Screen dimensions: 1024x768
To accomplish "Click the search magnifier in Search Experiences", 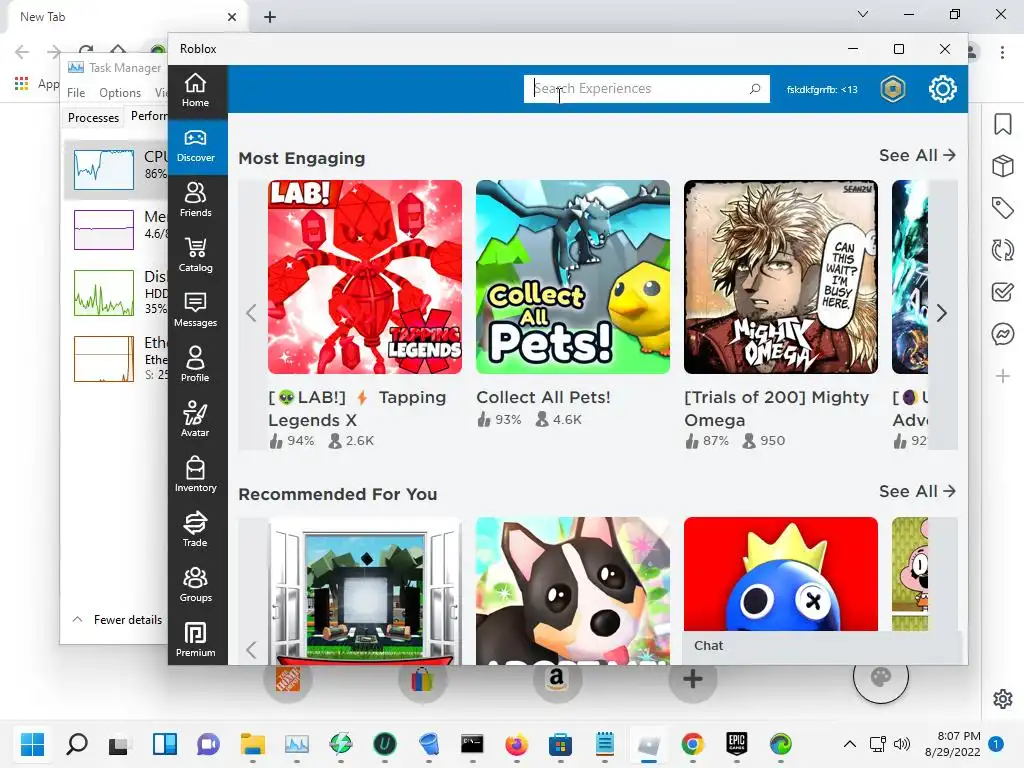I will 755,89.
